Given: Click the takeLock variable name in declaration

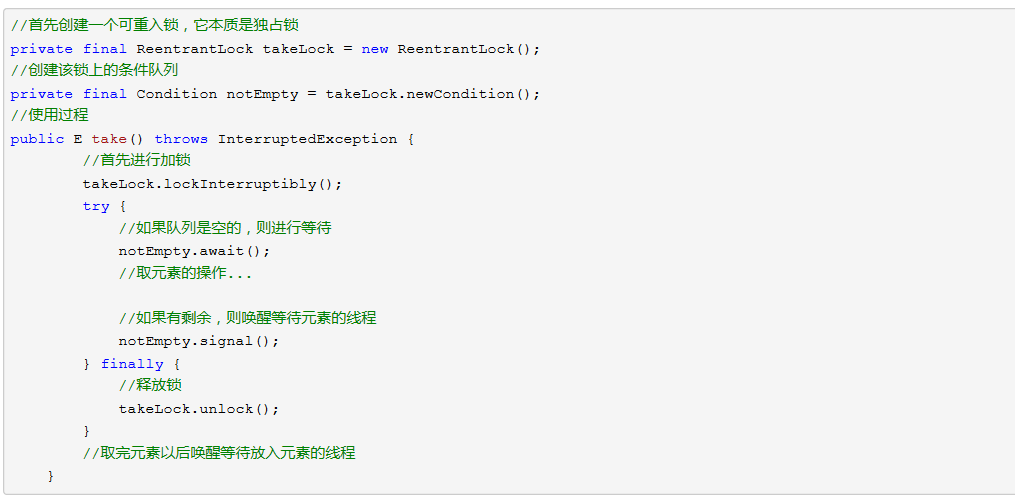Looking at the screenshot, I should point(298,49).
